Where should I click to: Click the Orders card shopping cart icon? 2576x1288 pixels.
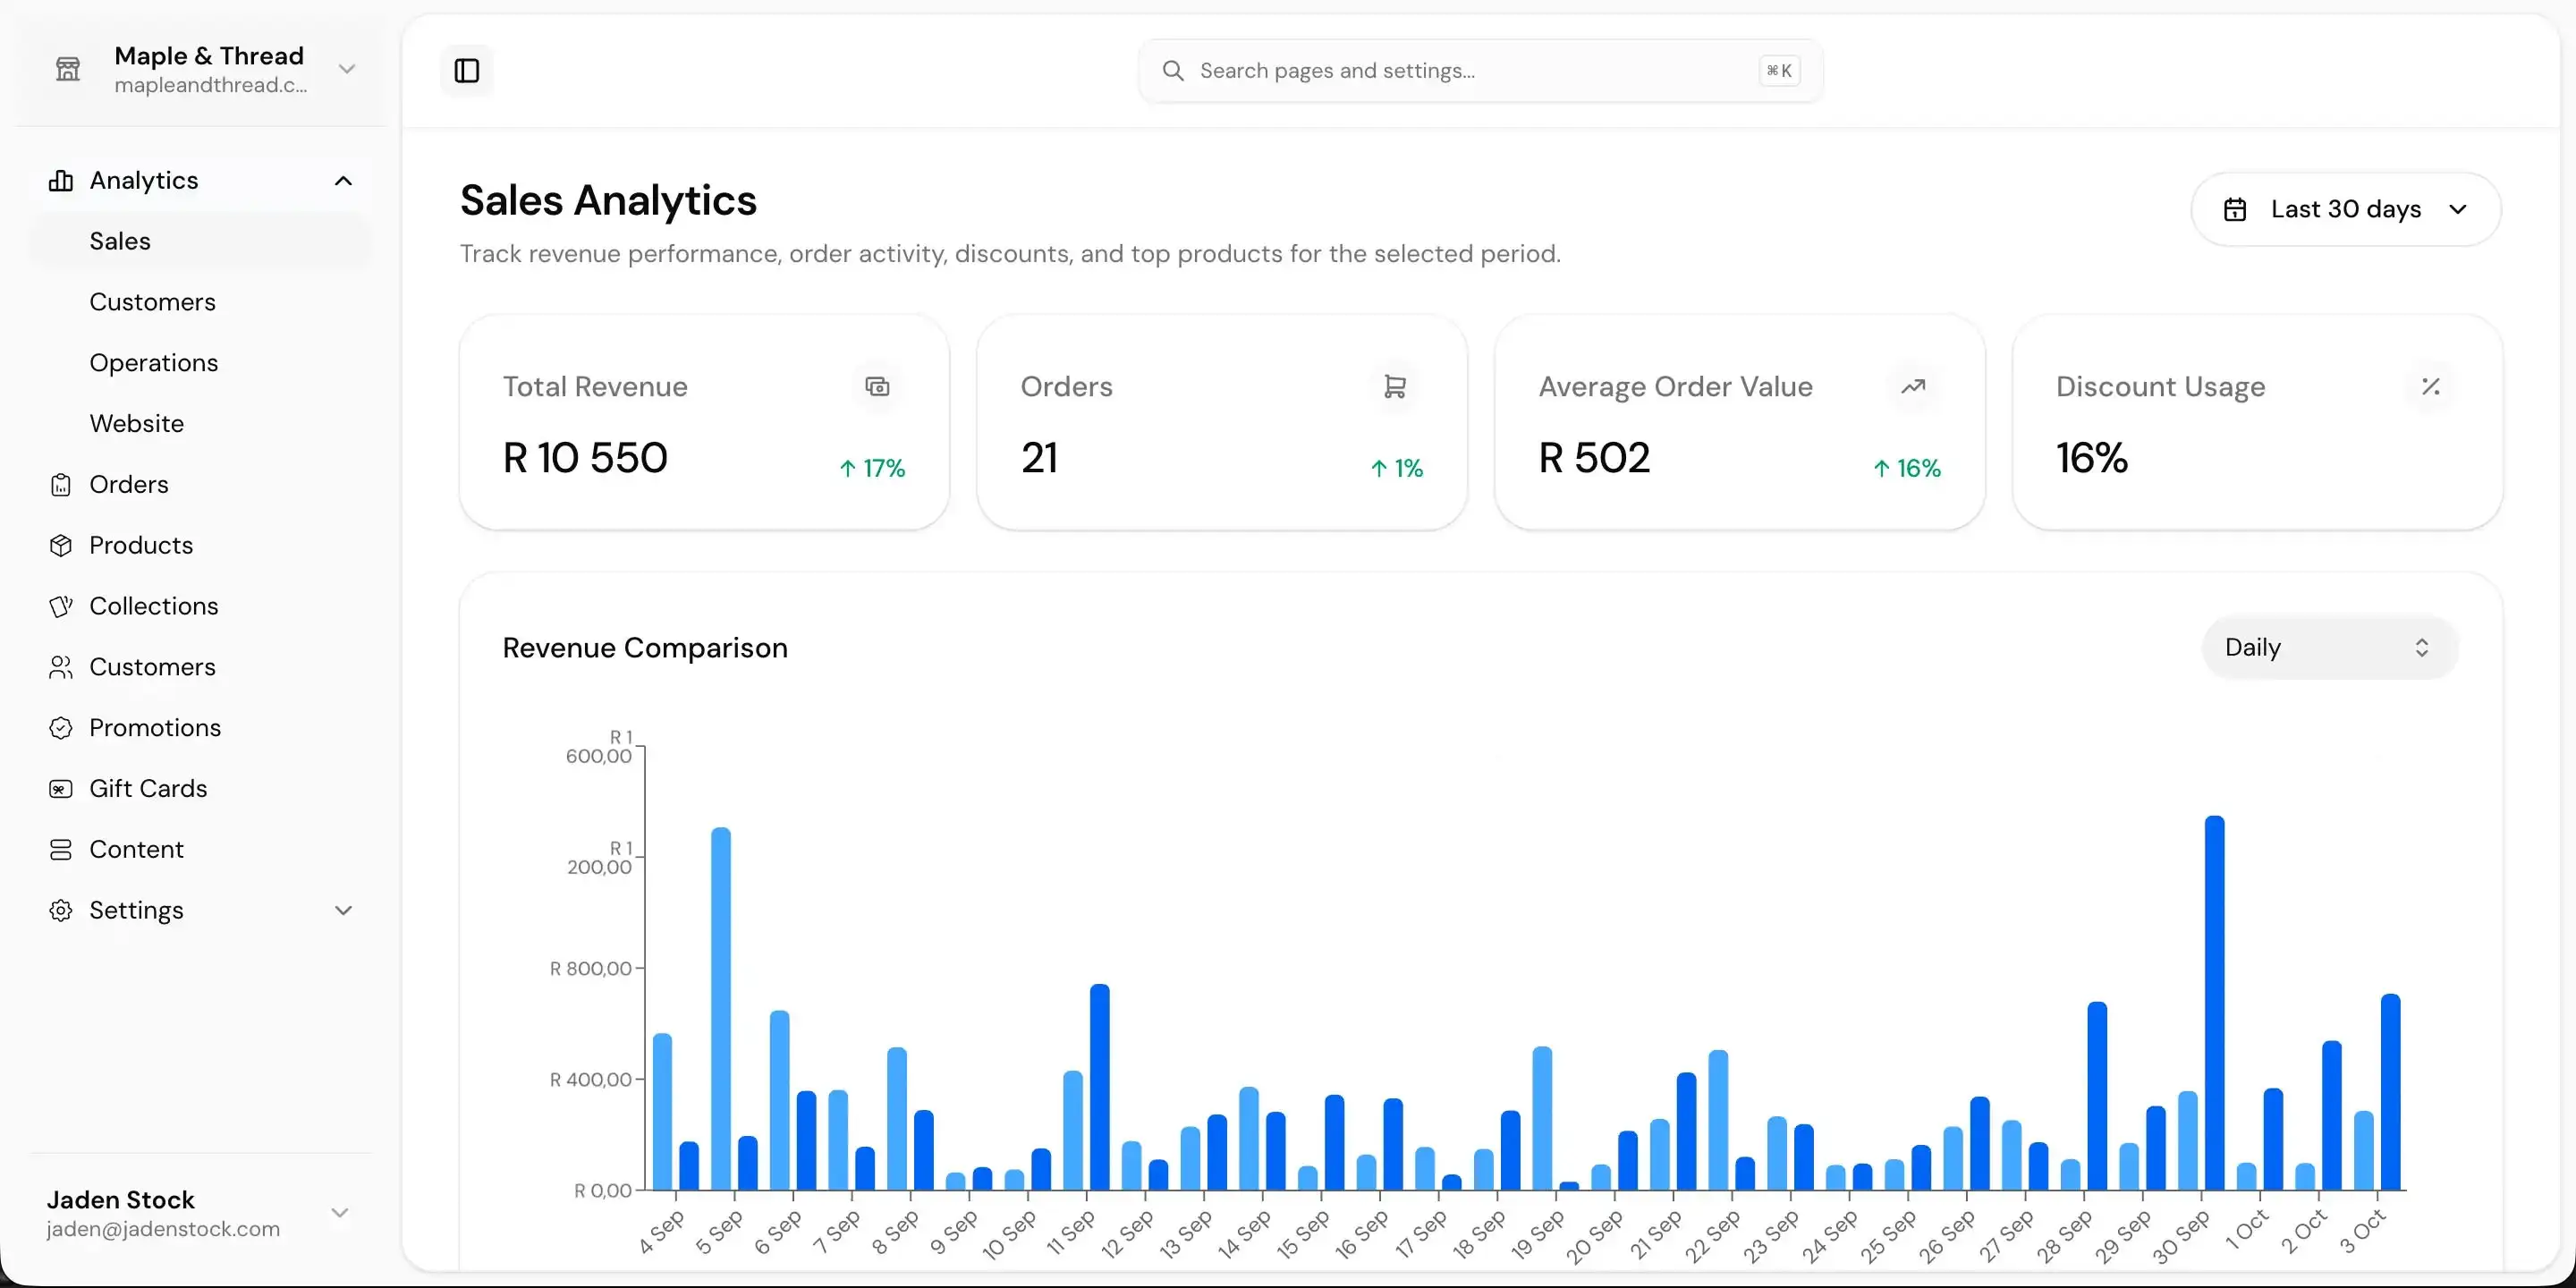[1395, 387]
